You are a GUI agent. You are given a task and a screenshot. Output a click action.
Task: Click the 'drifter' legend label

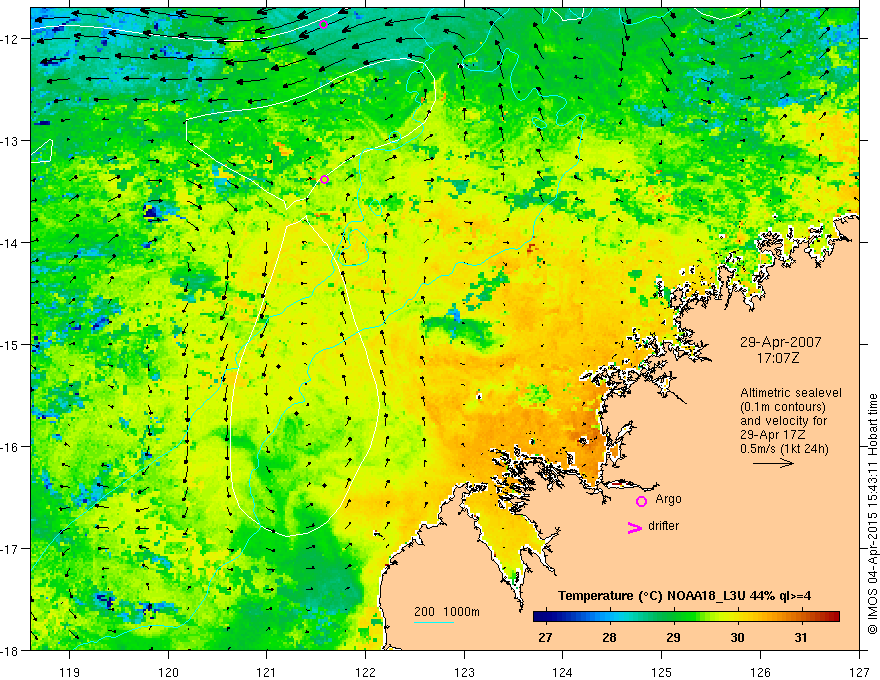pyautogui.click(x=663, y=526)
